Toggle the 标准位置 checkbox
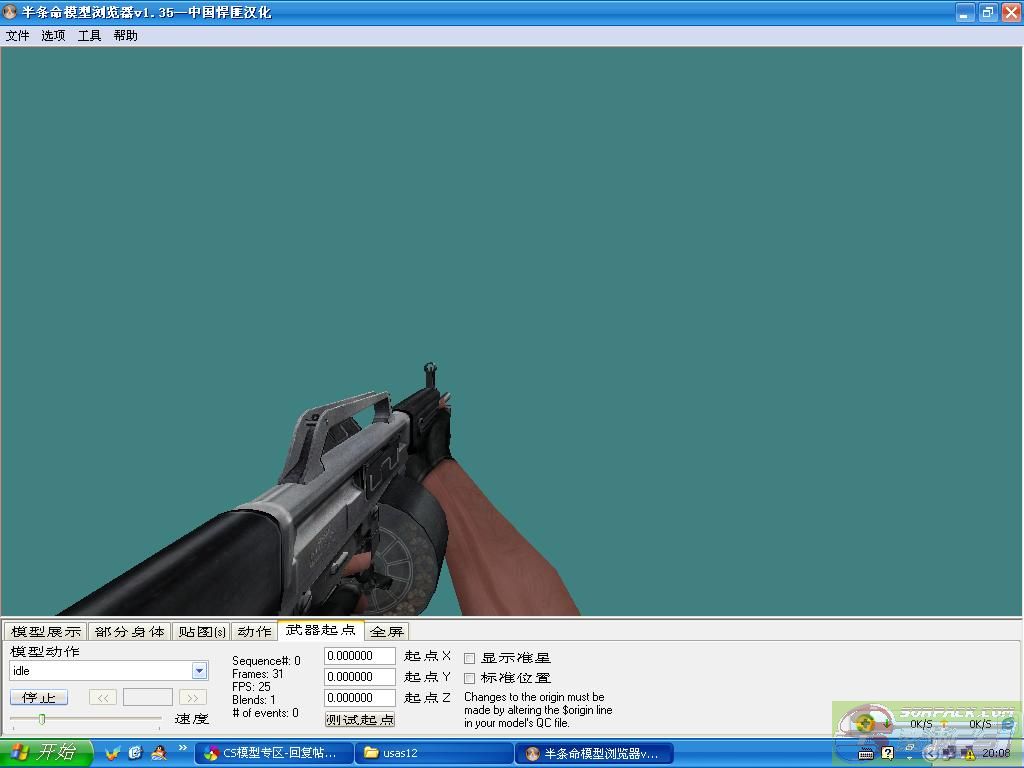1024x768 pixels. pos(470,678)
